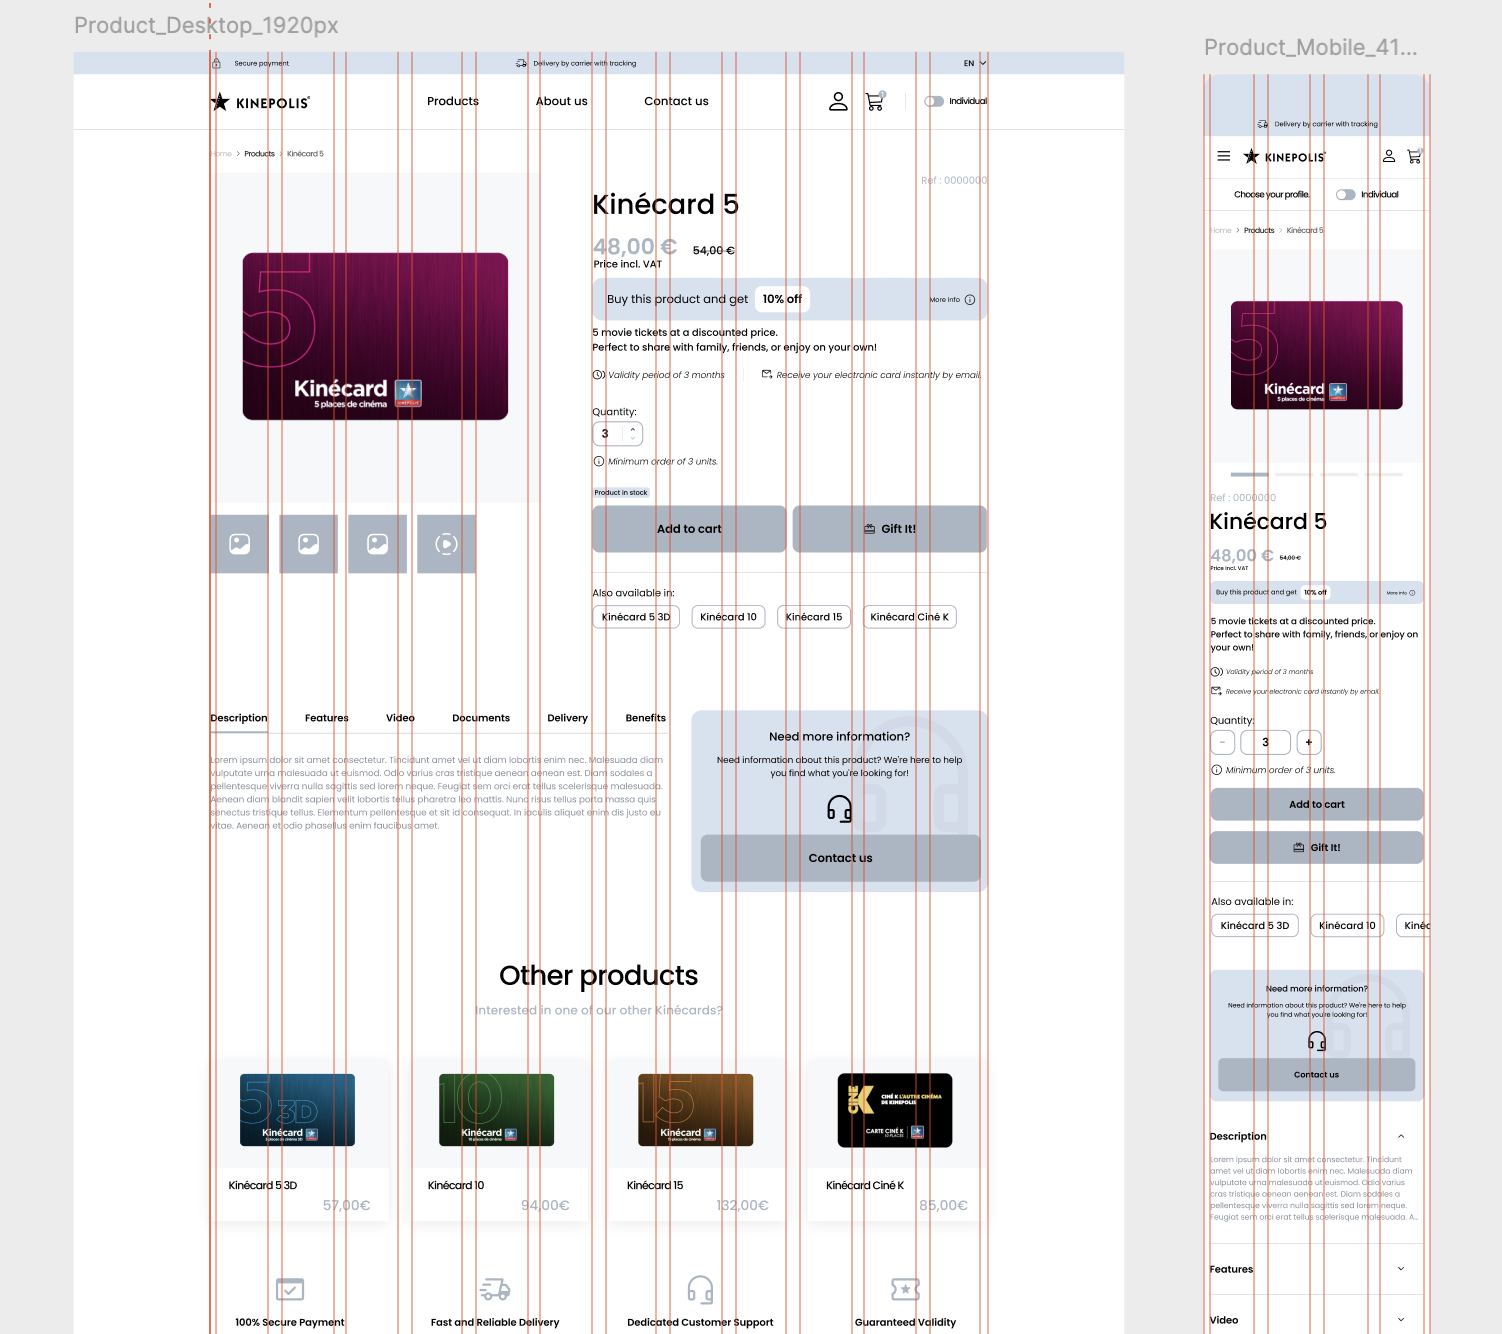Expand the Features section in the mobile frame
The width and height of the screenshot is (1502, 1334).
tap(1401, 1269)
